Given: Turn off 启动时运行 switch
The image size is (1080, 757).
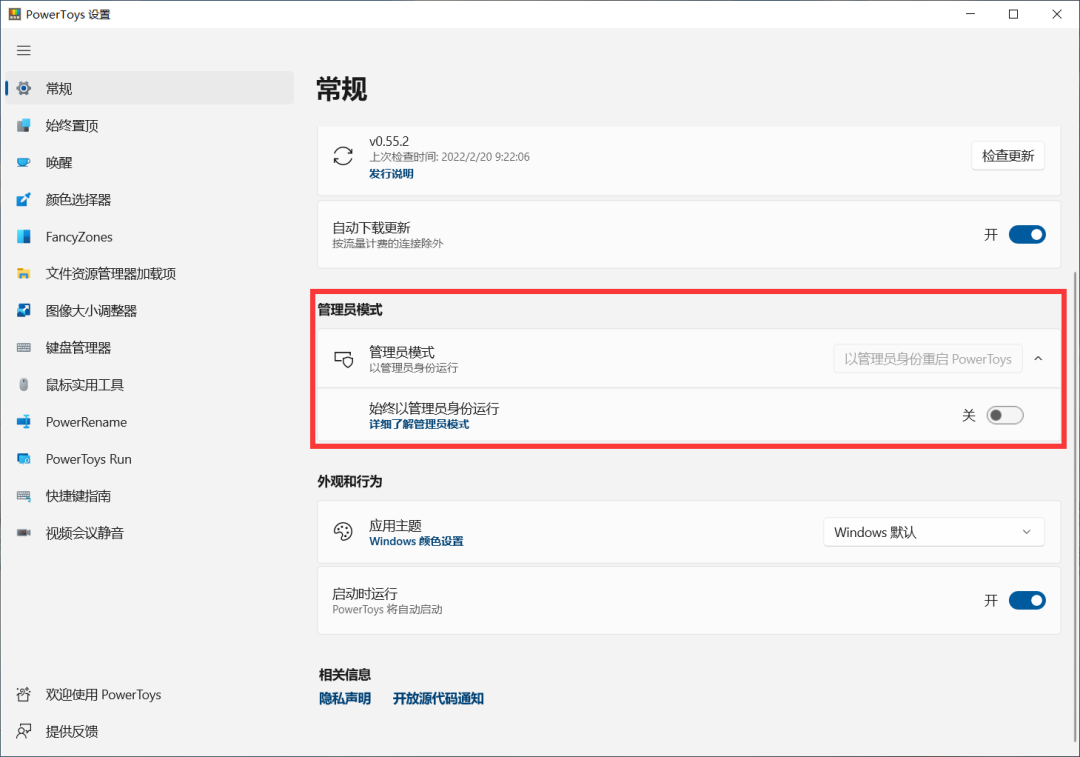Looking at the screenshot, I should point(1027,600).
